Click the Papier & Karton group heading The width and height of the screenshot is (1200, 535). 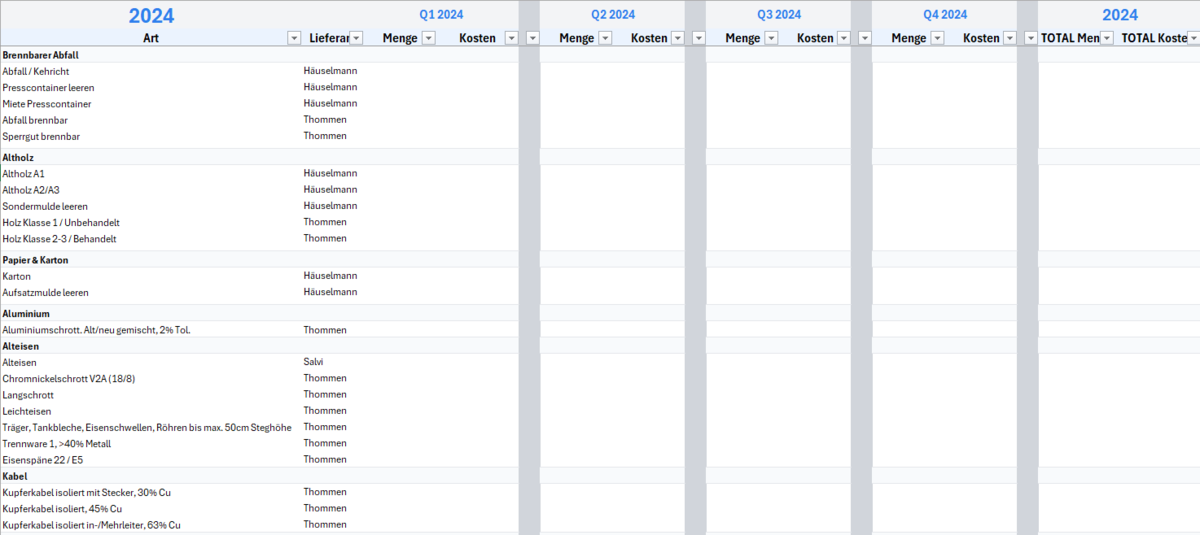[x=35, y=260]
